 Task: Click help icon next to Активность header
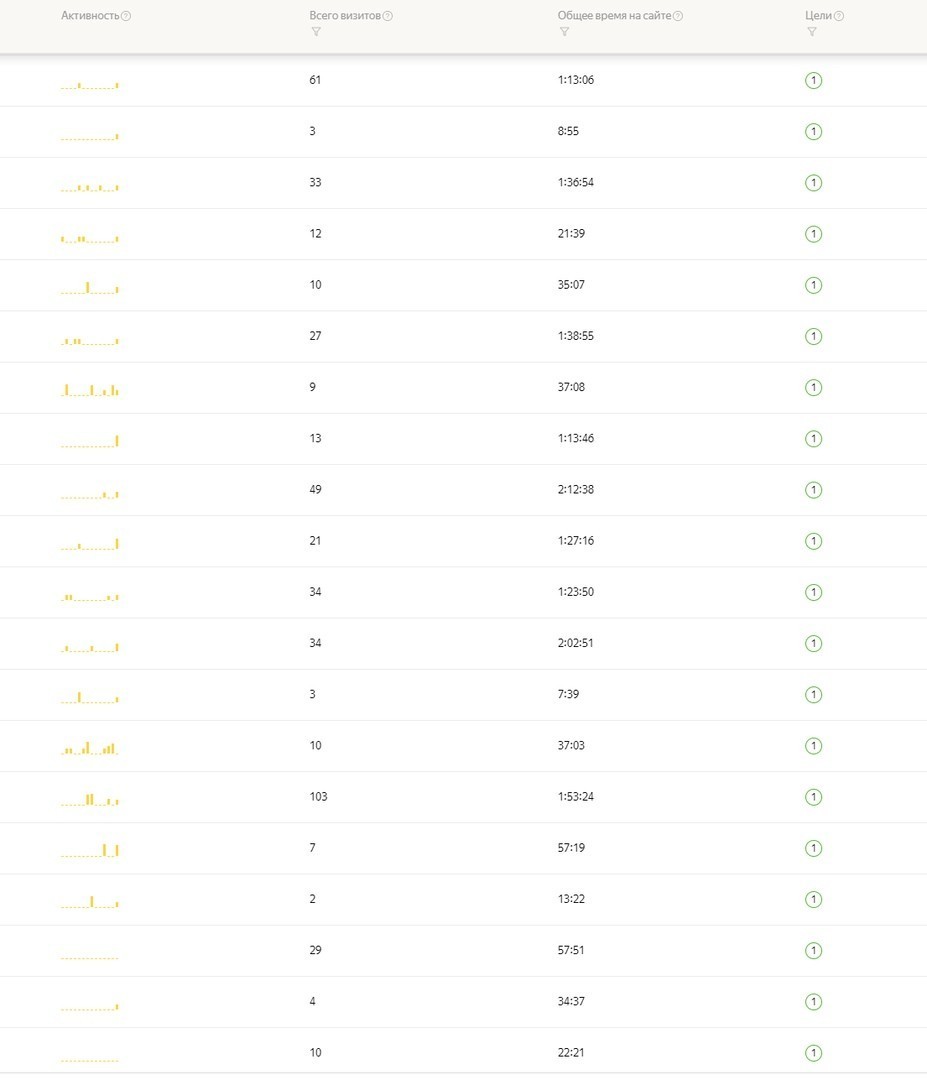click(126, 16)
